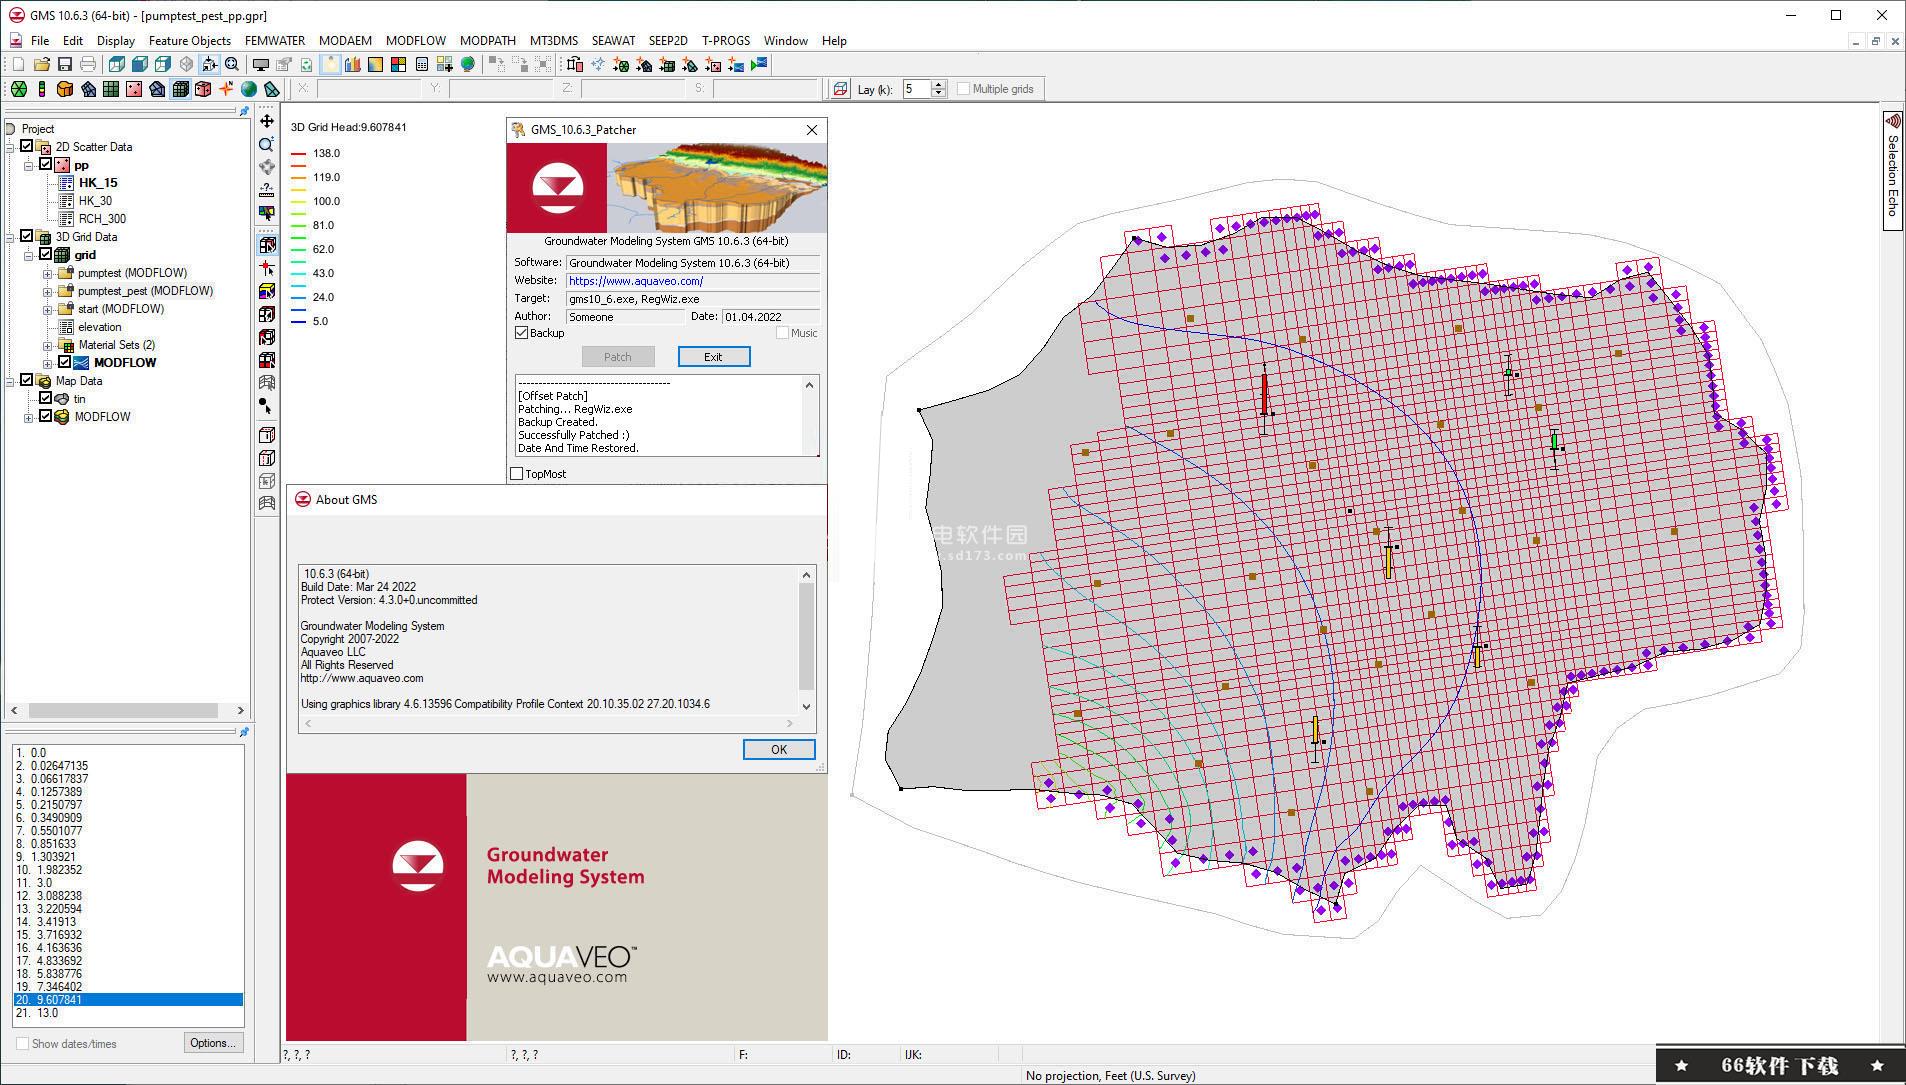Open the T-PROGS menu
The image size is (1906, 1085).
726,41
